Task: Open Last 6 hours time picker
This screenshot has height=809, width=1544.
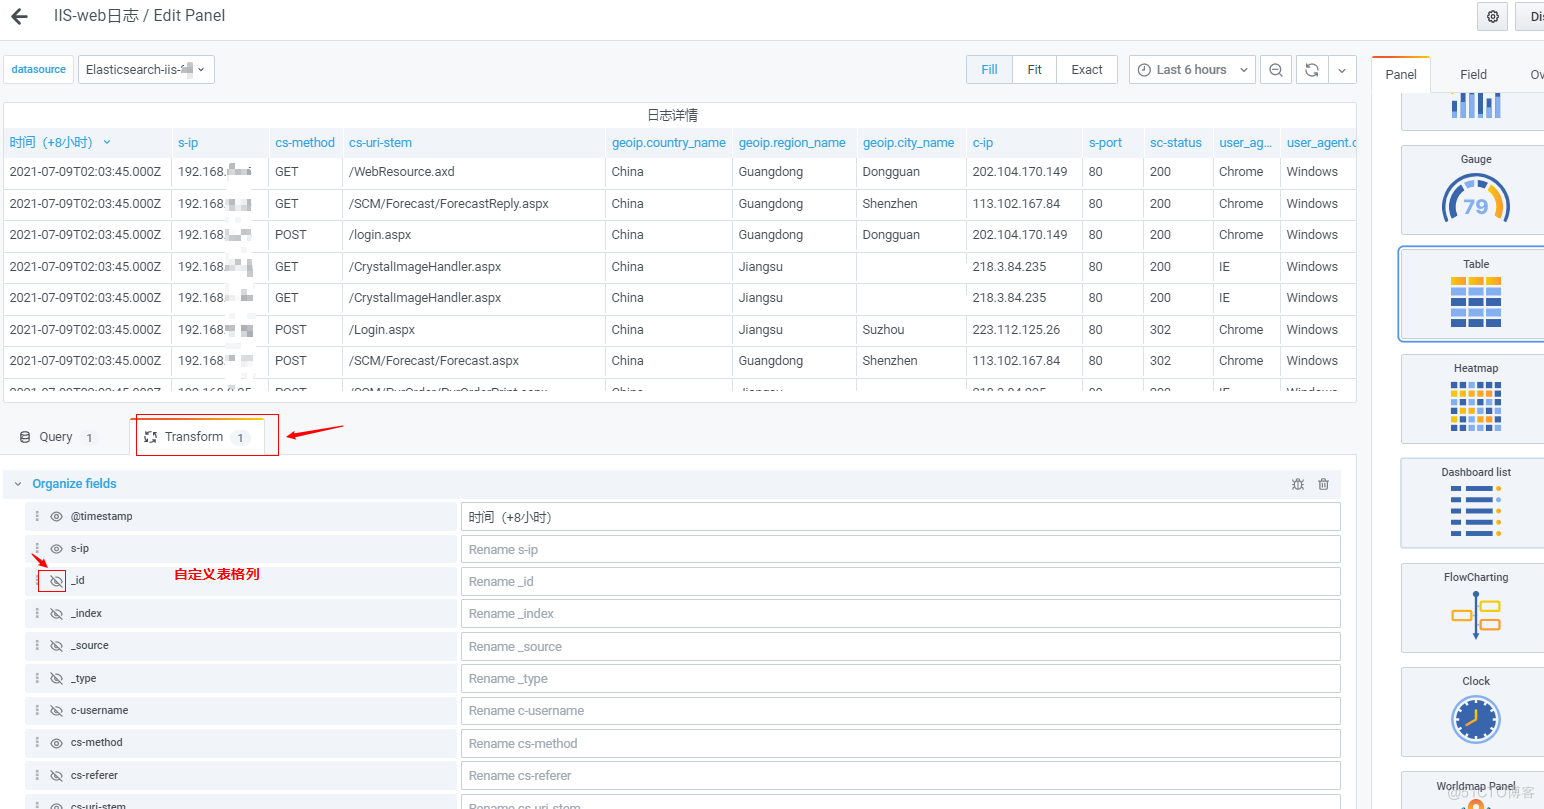Action: [x=1193, y=70]
